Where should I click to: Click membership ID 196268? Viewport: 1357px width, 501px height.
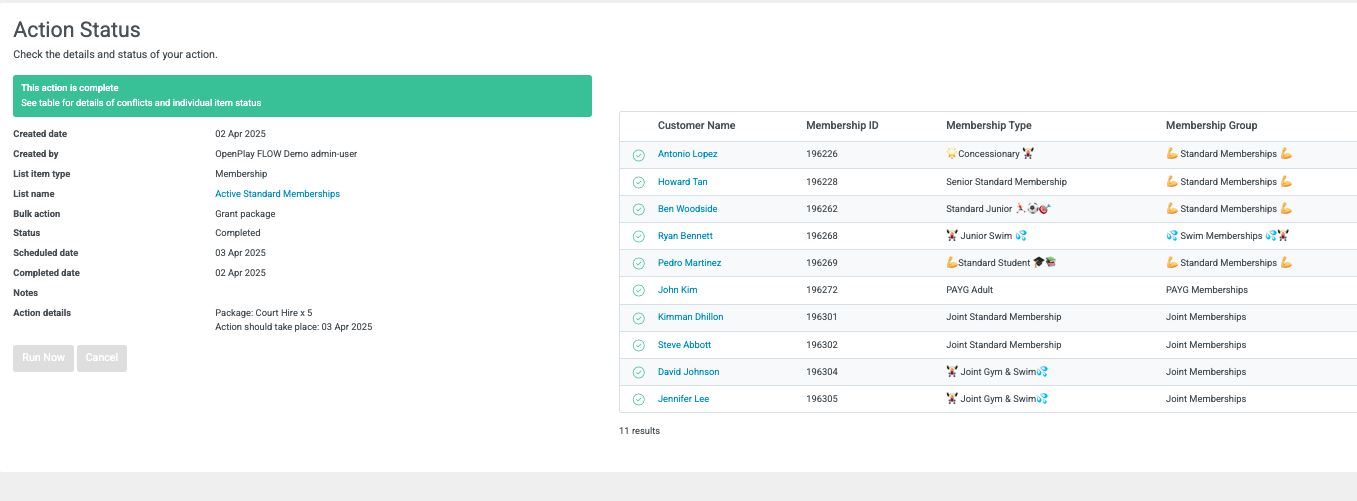(822, 236)
